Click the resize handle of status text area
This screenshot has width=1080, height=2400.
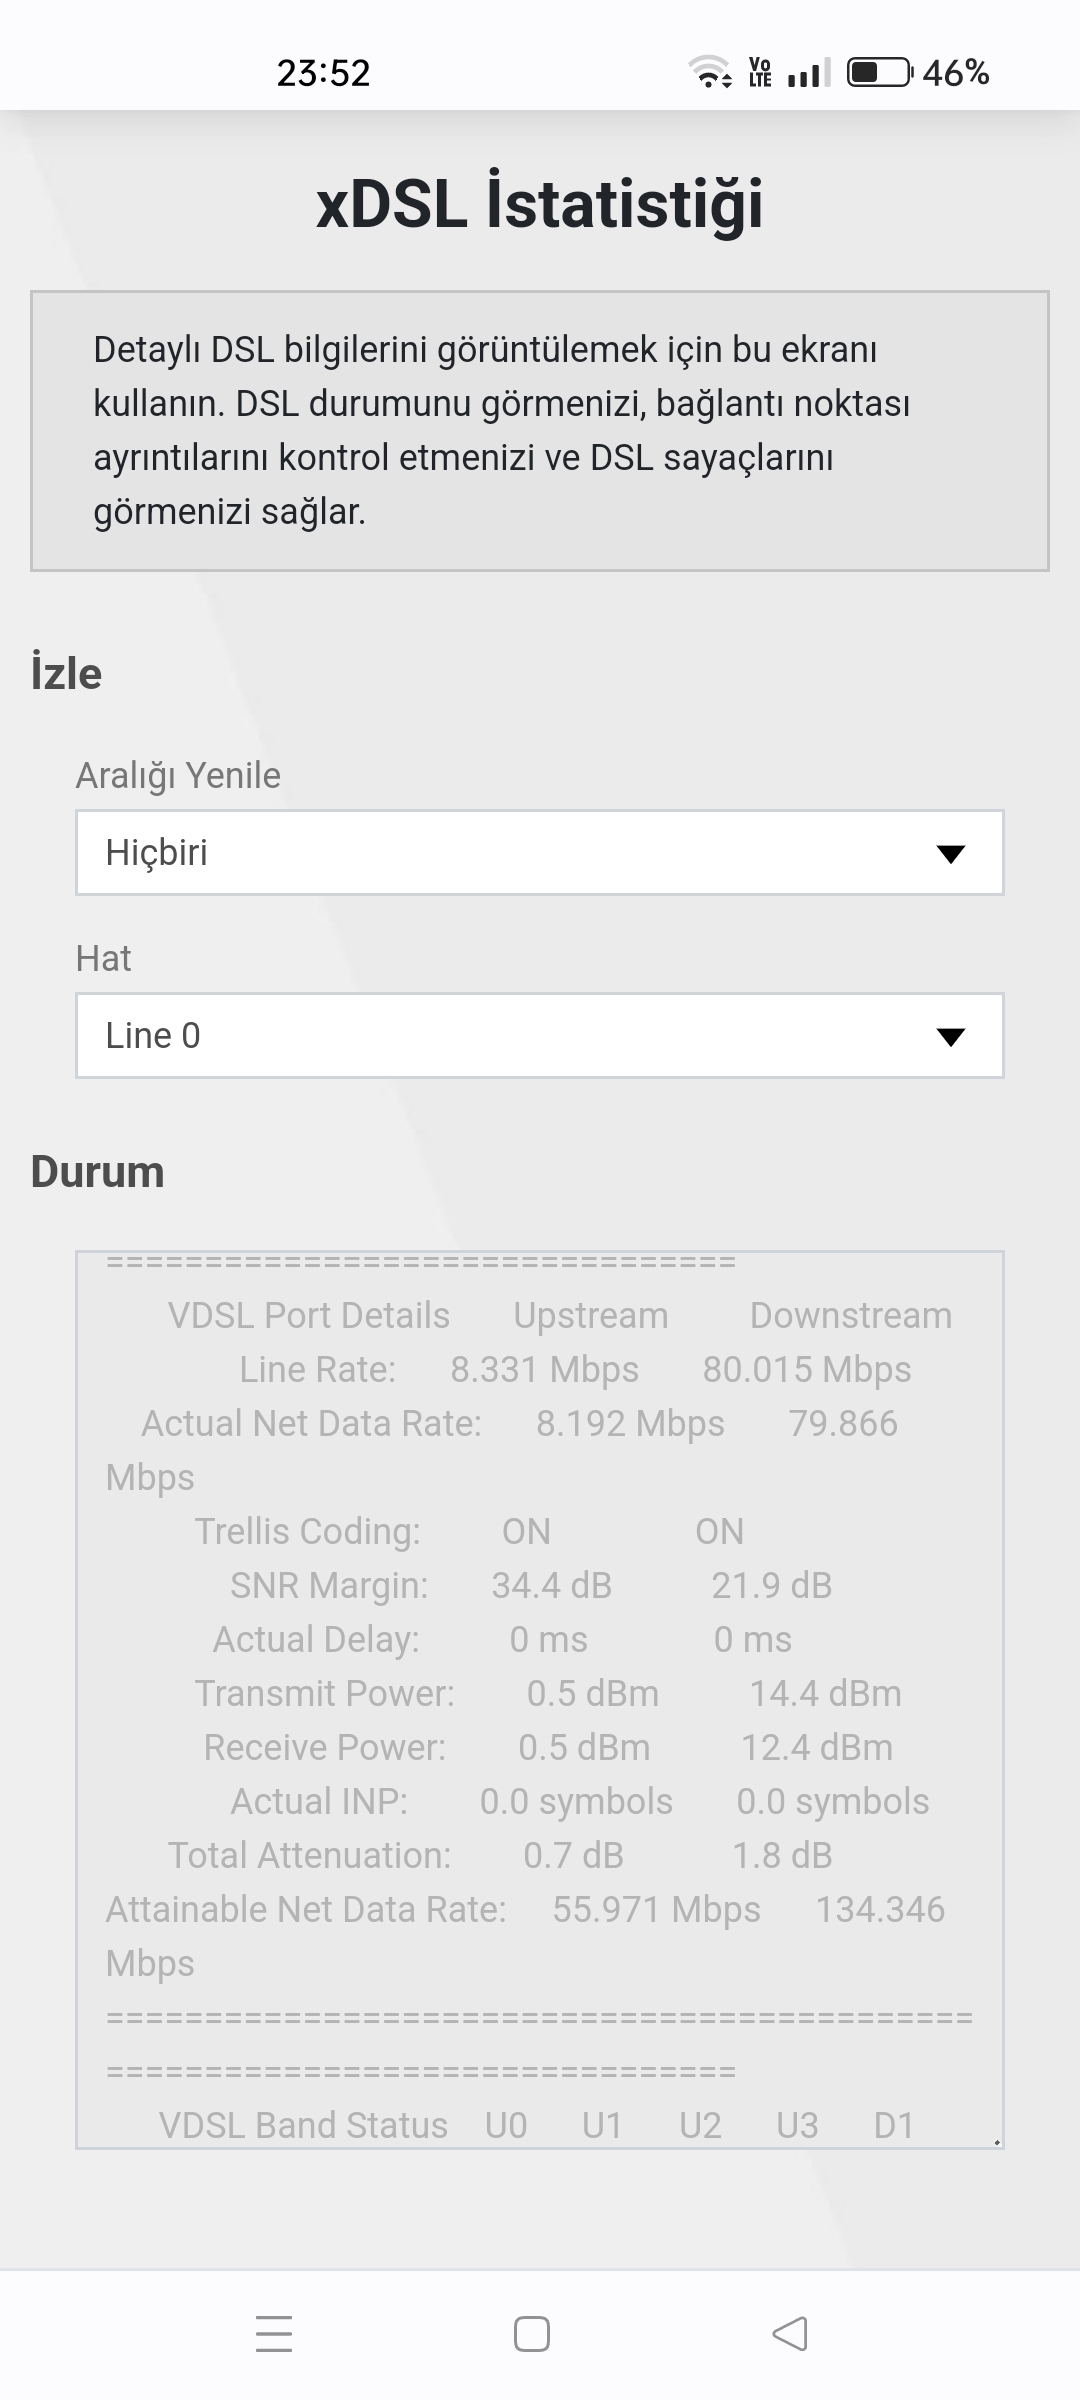click(x=996, y=2141)
